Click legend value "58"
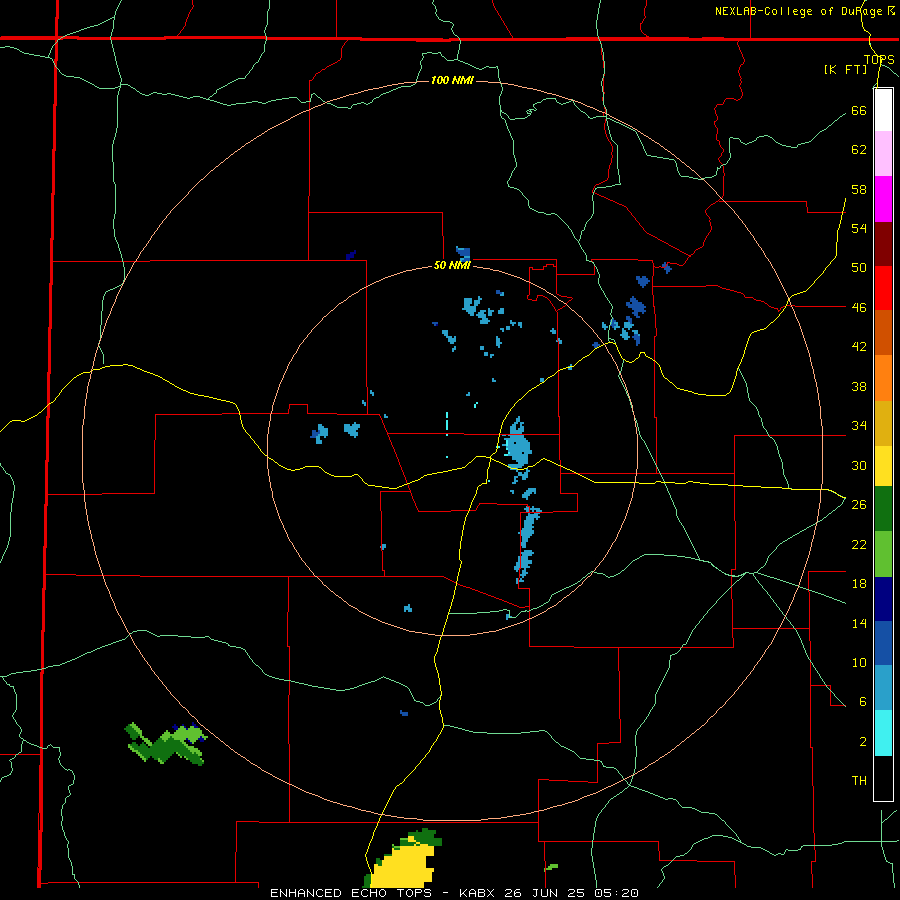900x900 pixels. pos(859,189)
